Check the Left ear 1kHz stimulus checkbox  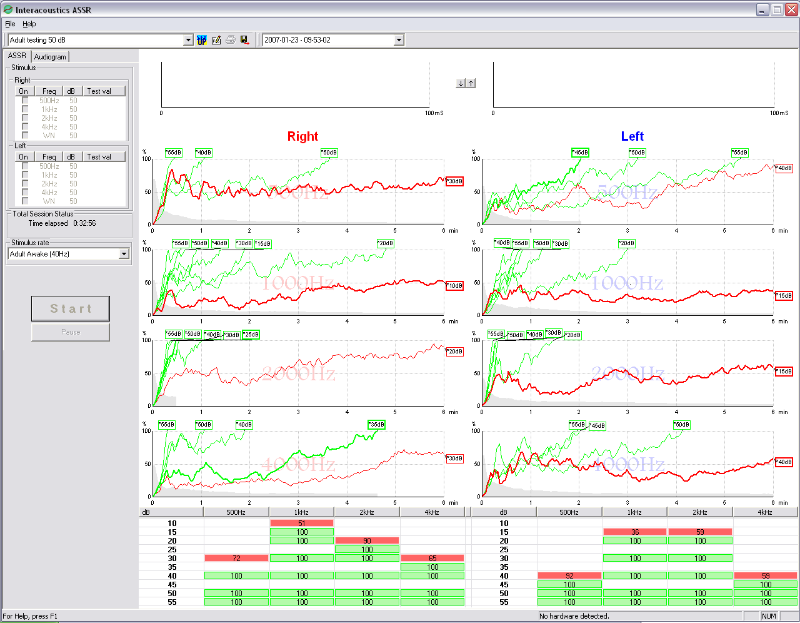coord(25,175)
